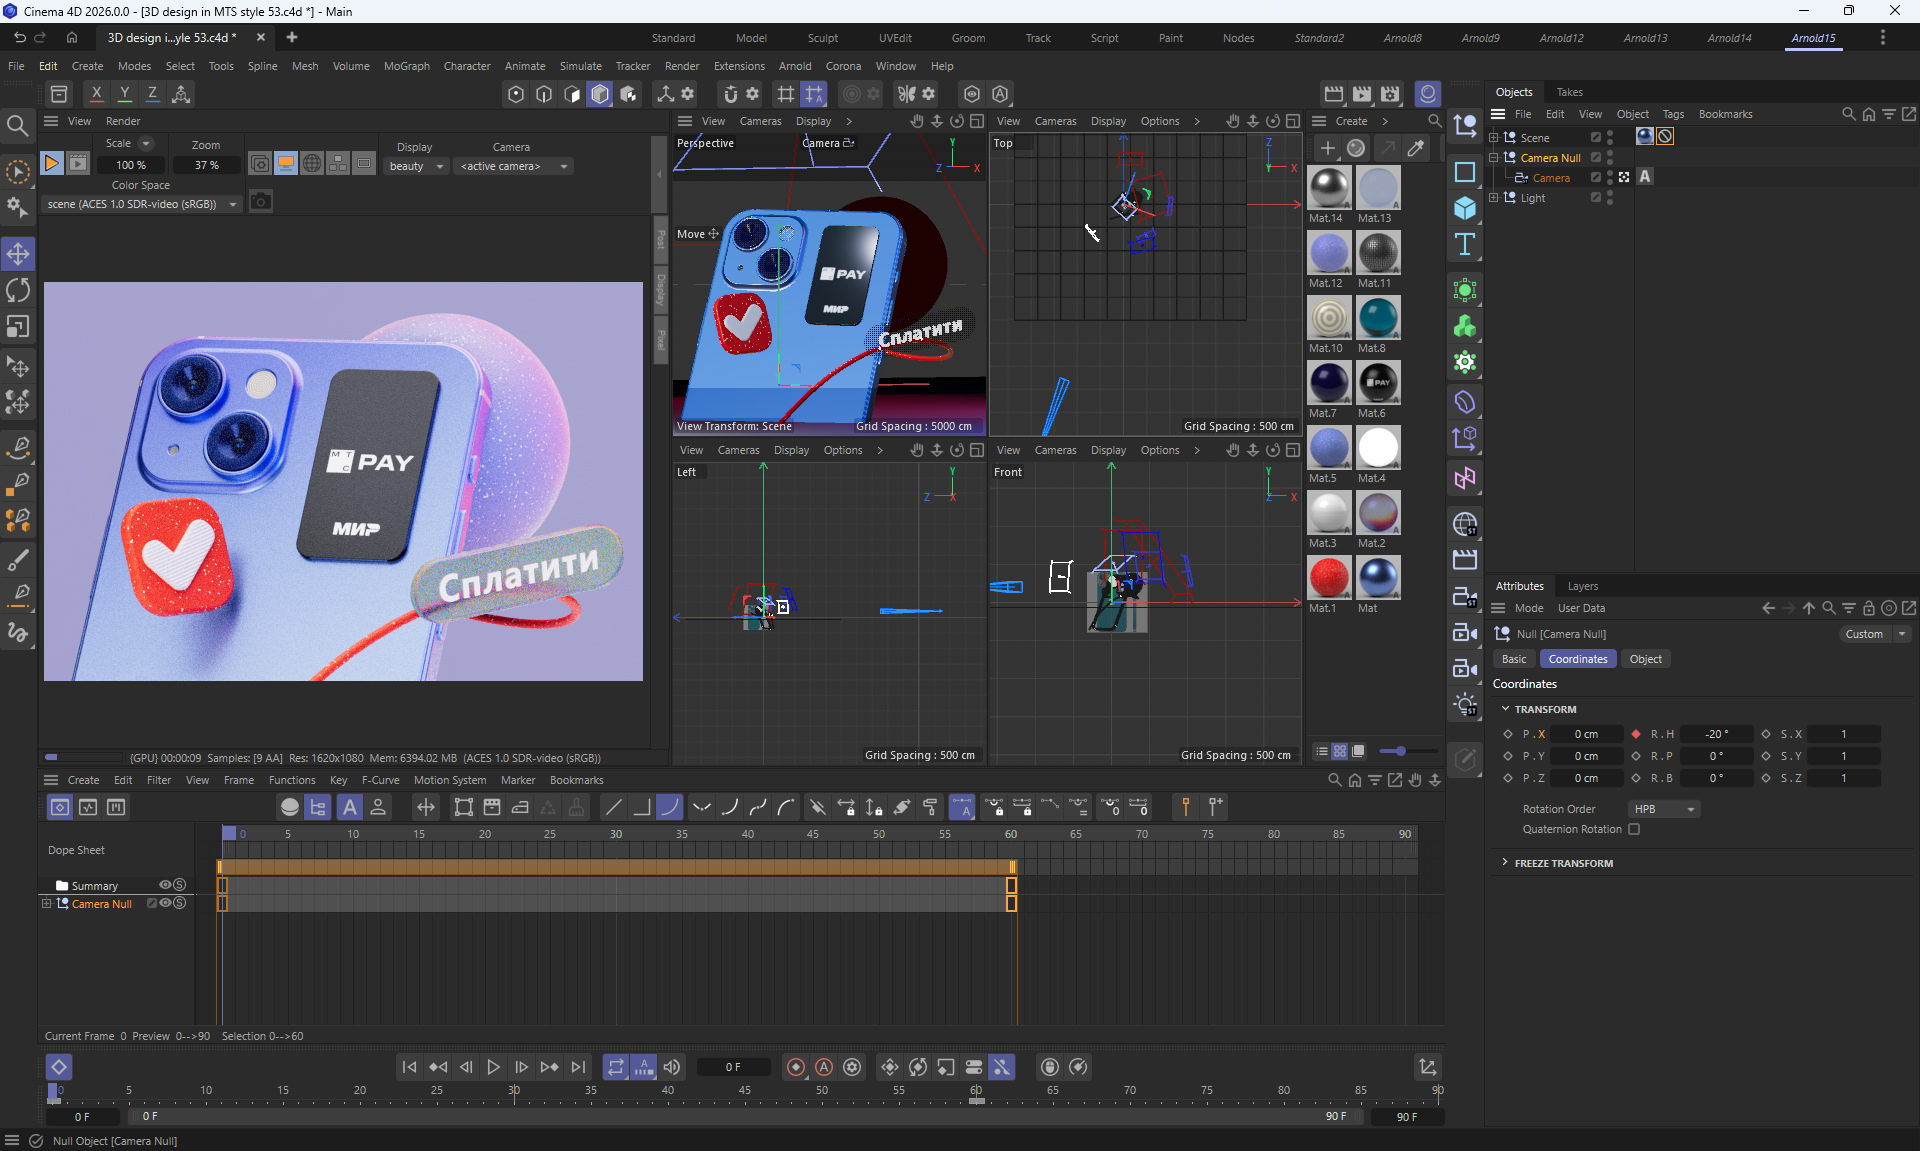
Task: Go to the end of the animation
Action: 578,1067
